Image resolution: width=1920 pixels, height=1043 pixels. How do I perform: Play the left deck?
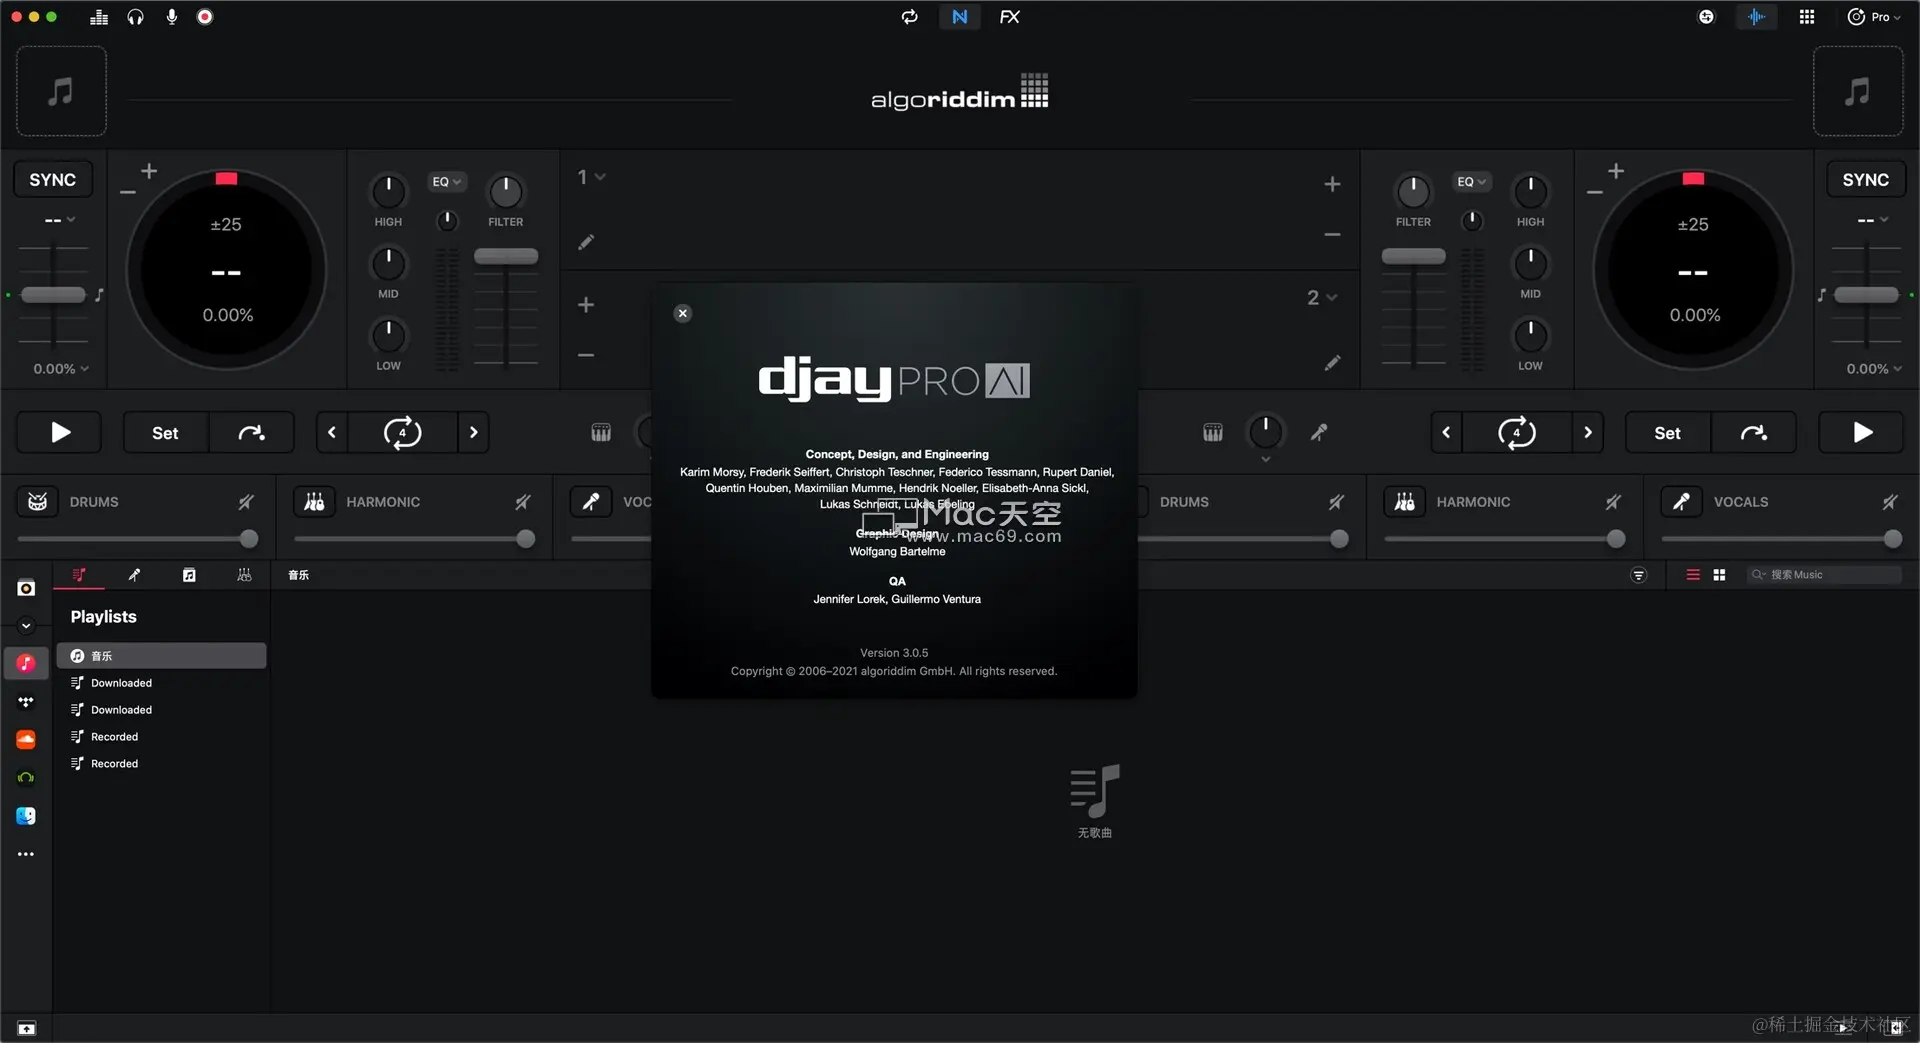[x=59, y=433]
